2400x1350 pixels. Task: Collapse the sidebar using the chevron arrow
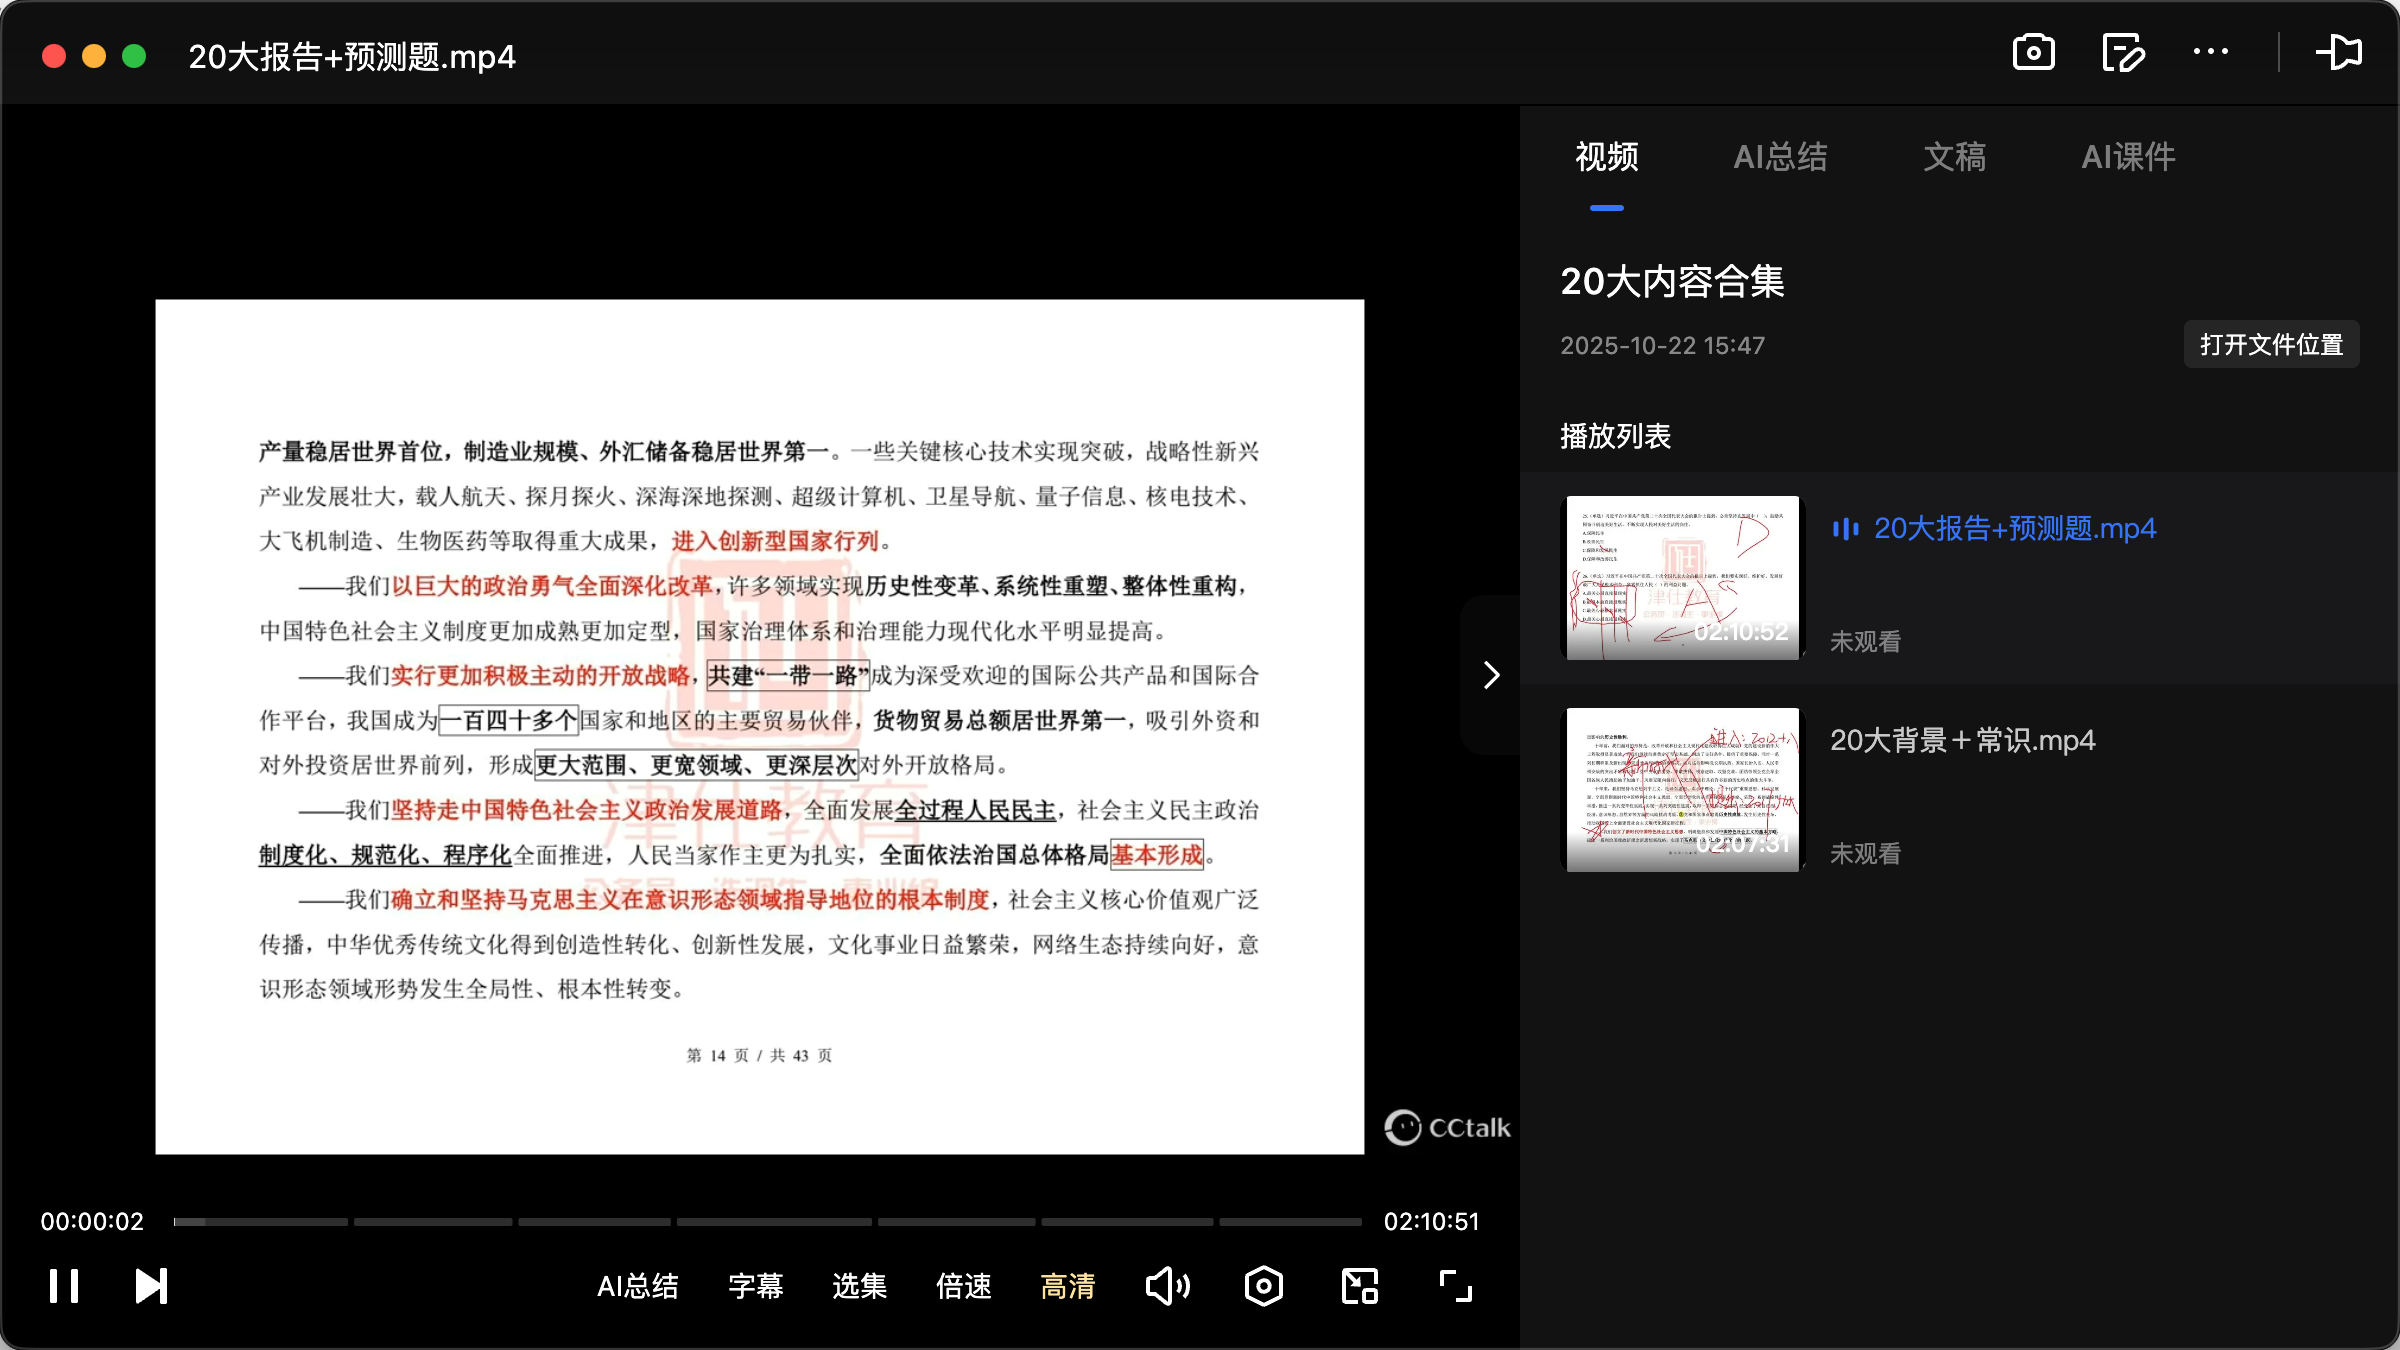[x=1491, y=675]
